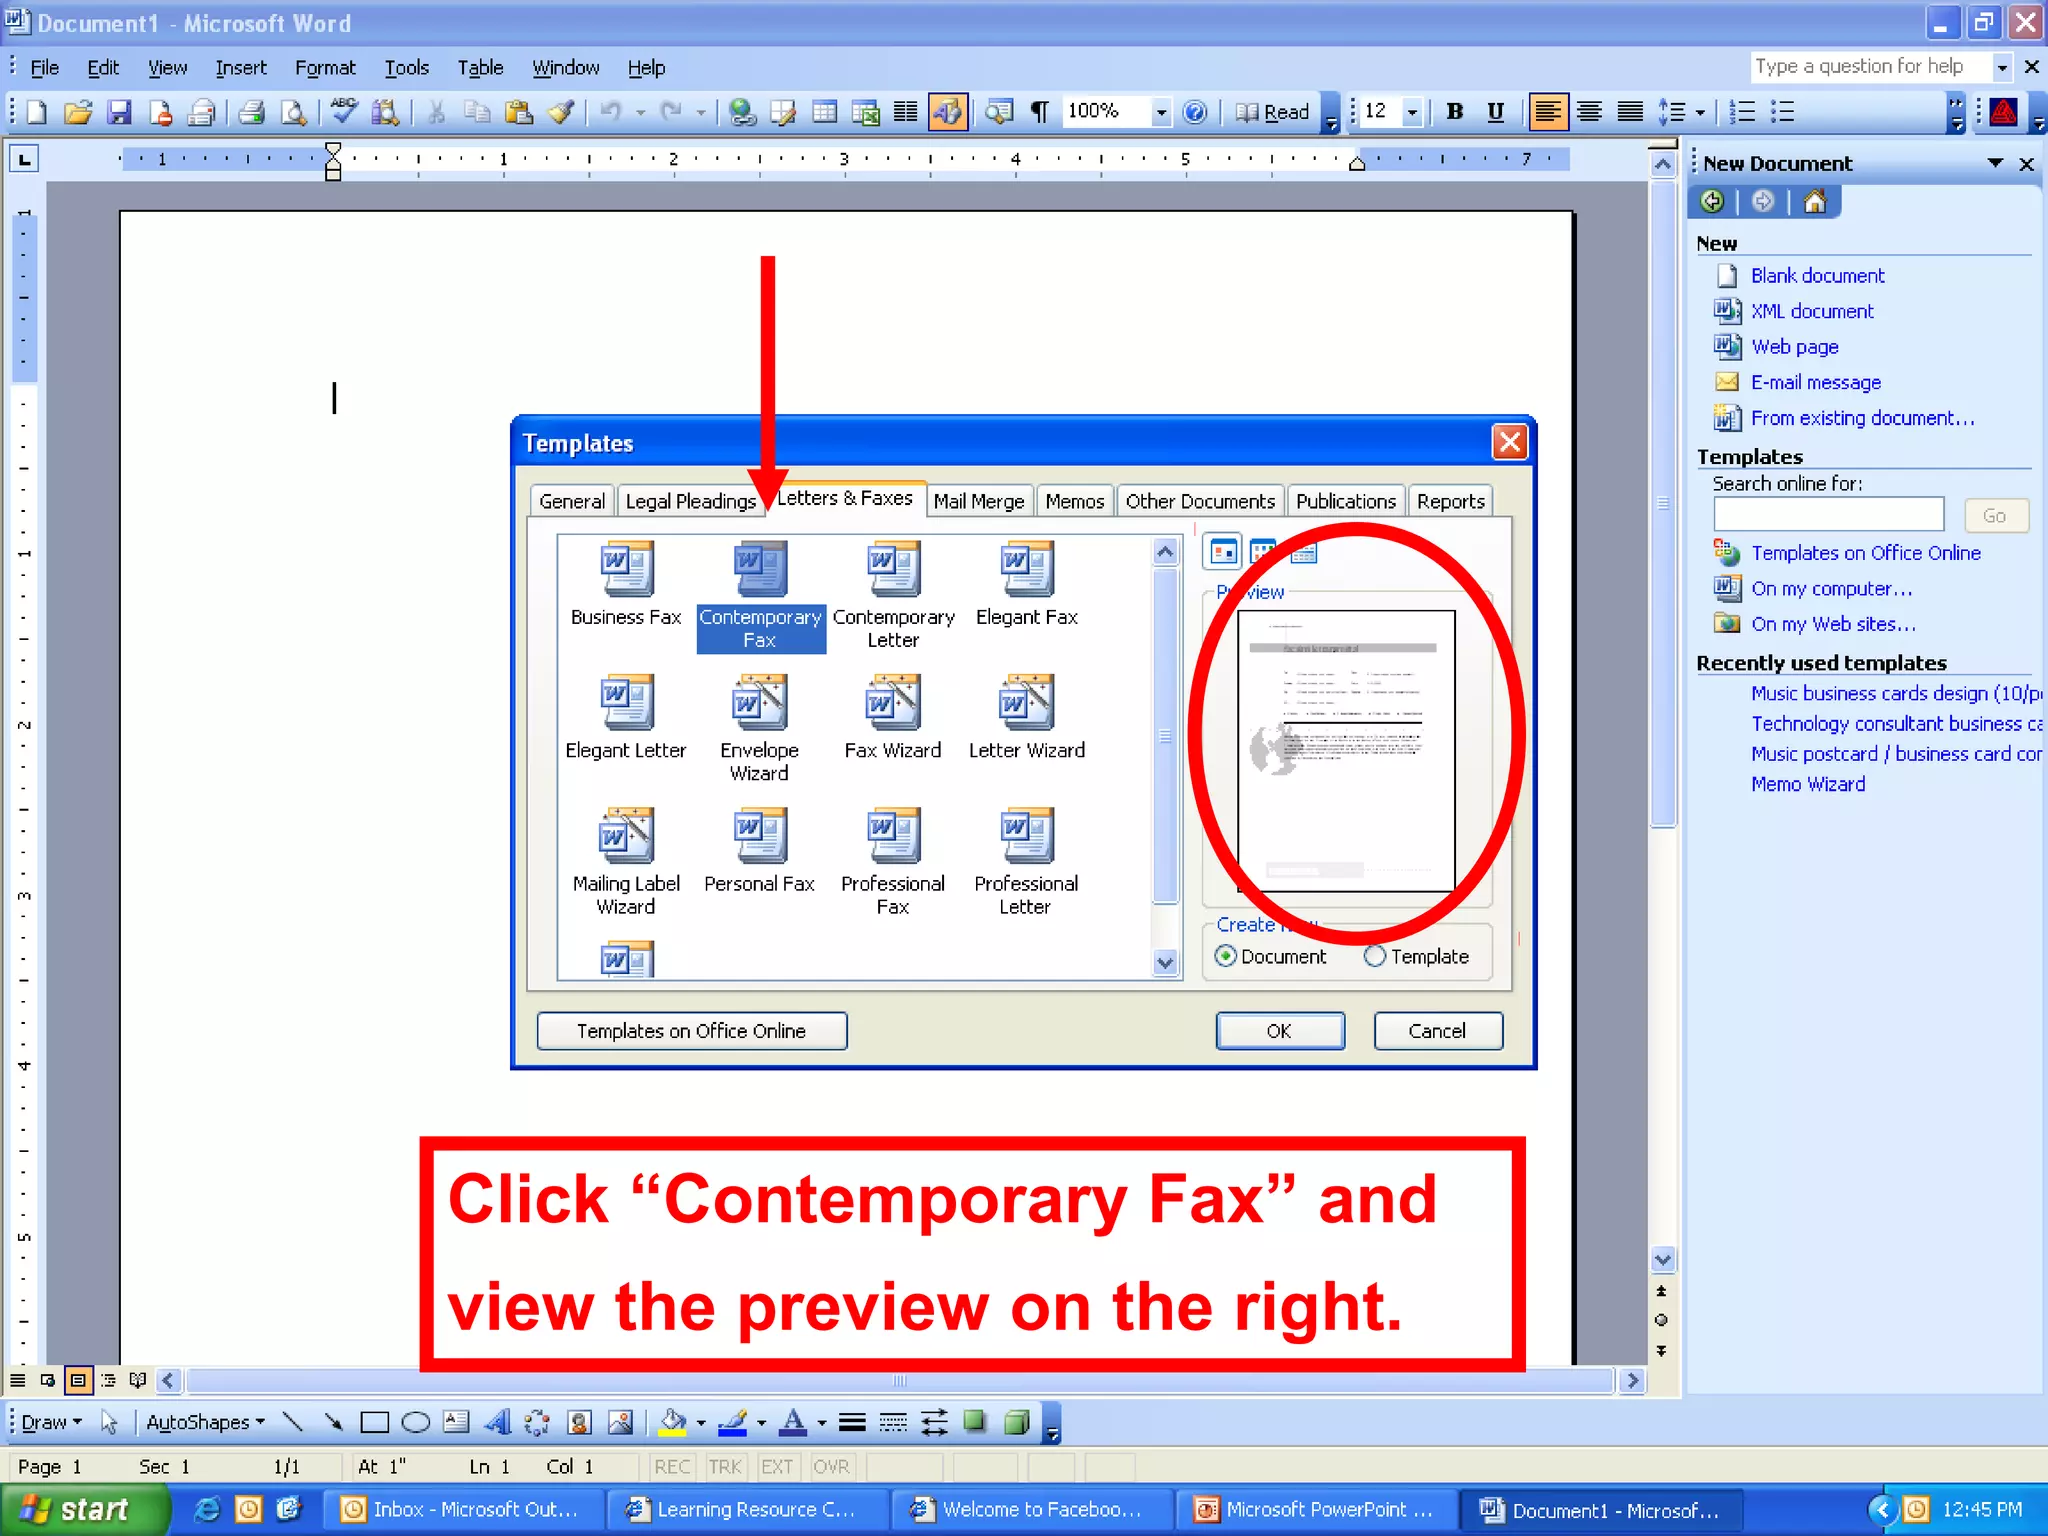
Task: Click the Blank document link
Action: pyautogui.click(x=1817, y=276)
